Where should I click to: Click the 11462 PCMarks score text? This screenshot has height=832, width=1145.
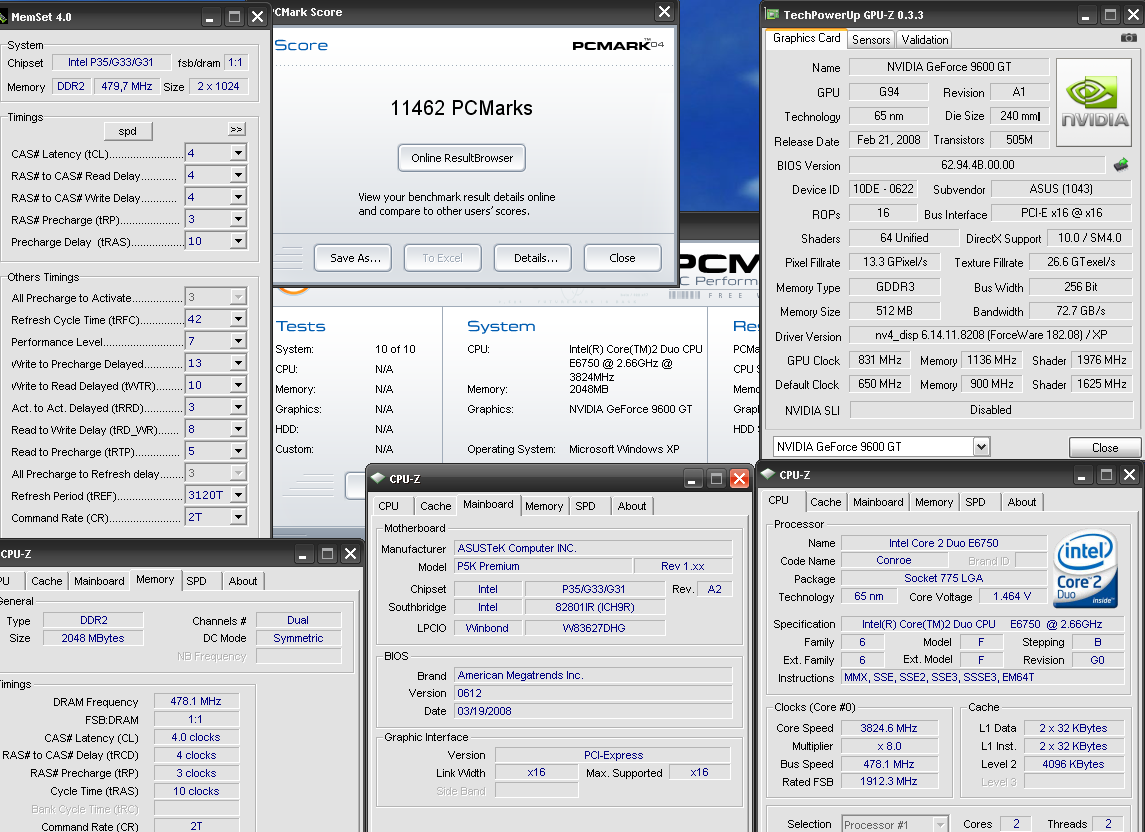pyautogui.click(x=462, y=108)
